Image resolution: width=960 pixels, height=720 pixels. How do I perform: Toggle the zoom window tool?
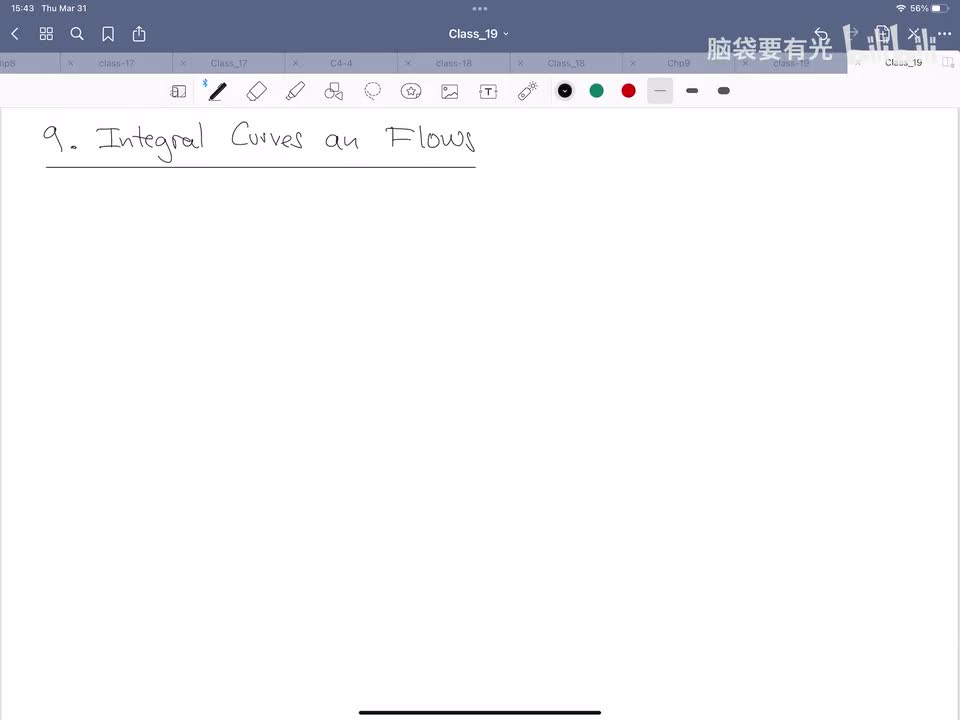click(178, 91)
